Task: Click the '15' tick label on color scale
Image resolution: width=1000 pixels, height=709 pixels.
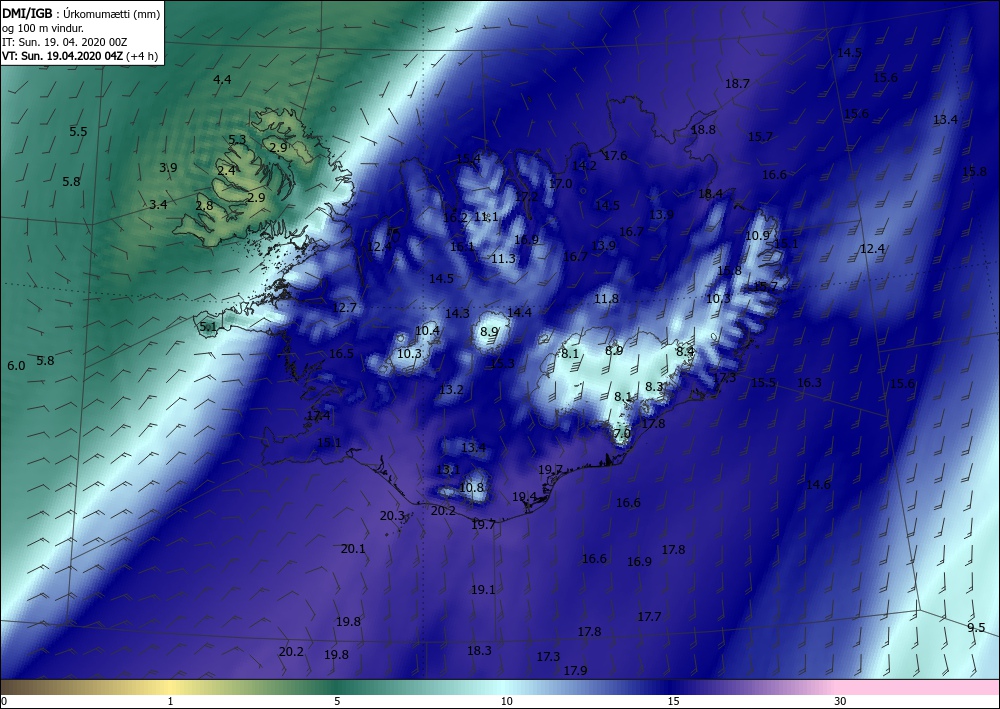Action: pyautogui.click(x=673, y=701)
